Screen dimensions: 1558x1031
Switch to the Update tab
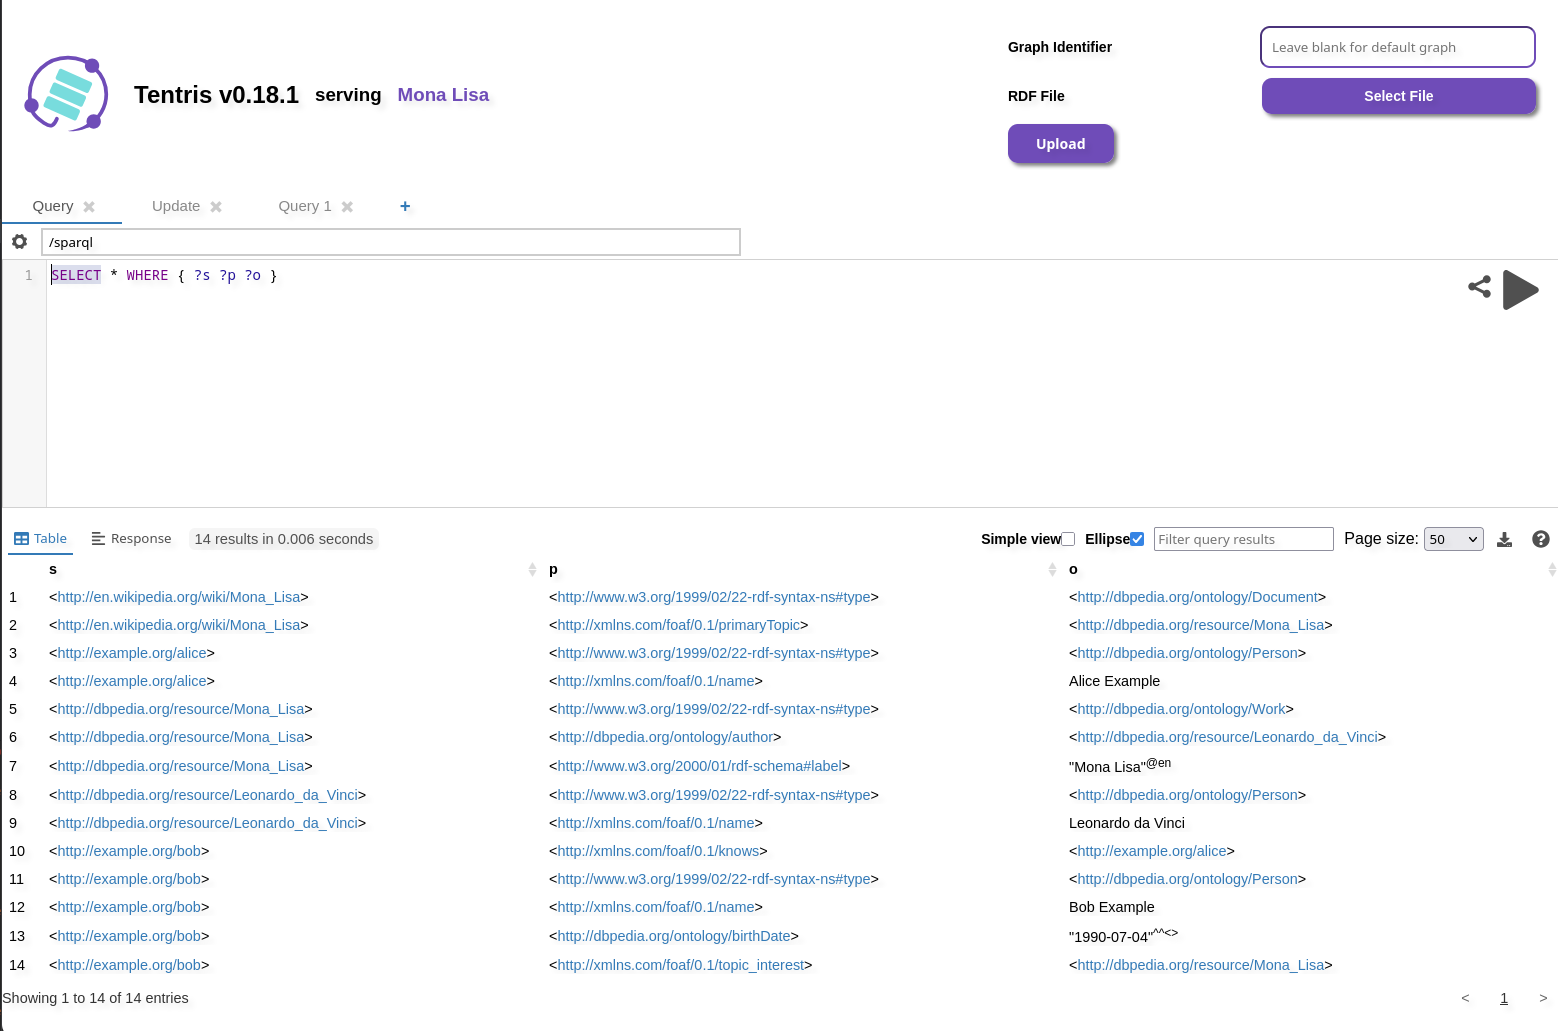[x=176, y=206]
